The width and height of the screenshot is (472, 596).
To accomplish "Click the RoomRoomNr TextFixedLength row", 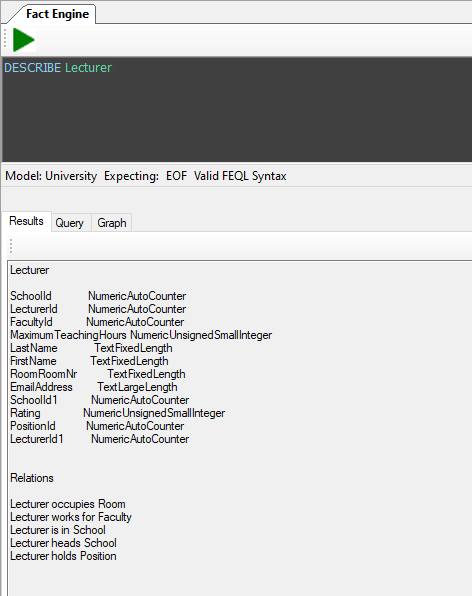I will tap(98, 374).
